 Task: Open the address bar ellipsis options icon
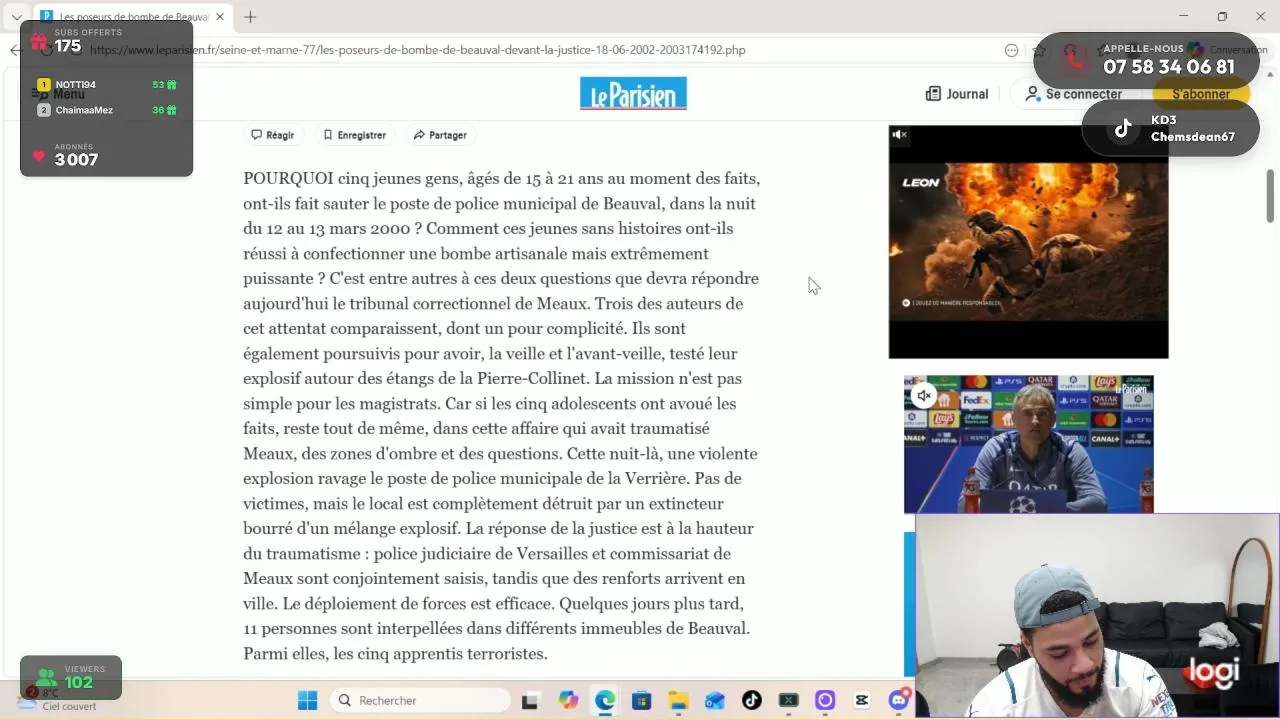(1011, 50)
